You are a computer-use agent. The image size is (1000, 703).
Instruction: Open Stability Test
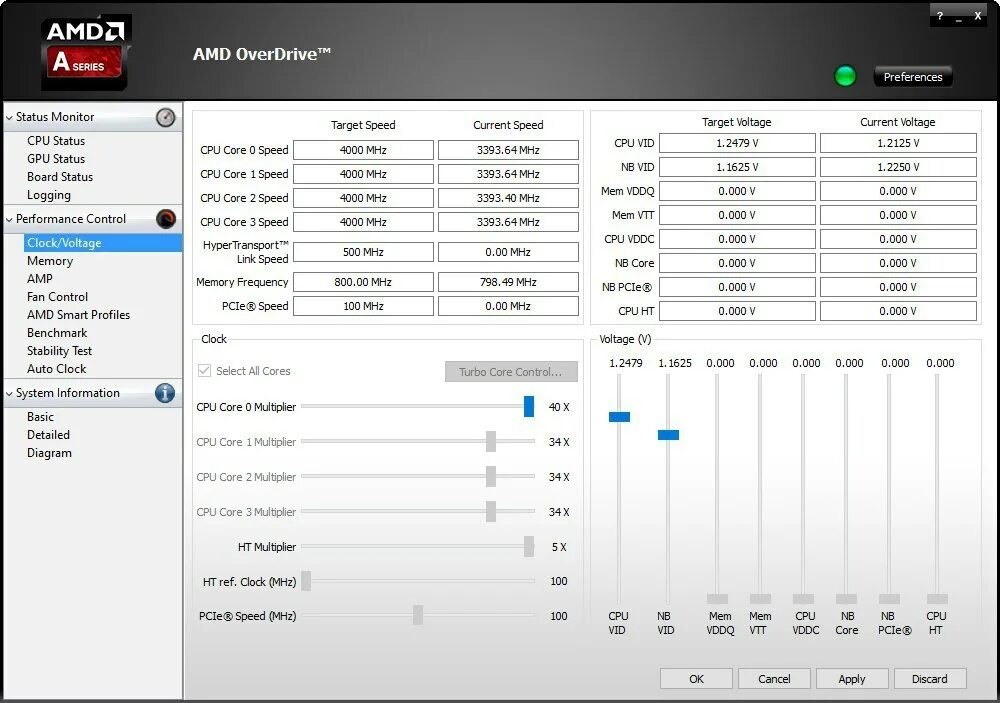pos(59,351)
